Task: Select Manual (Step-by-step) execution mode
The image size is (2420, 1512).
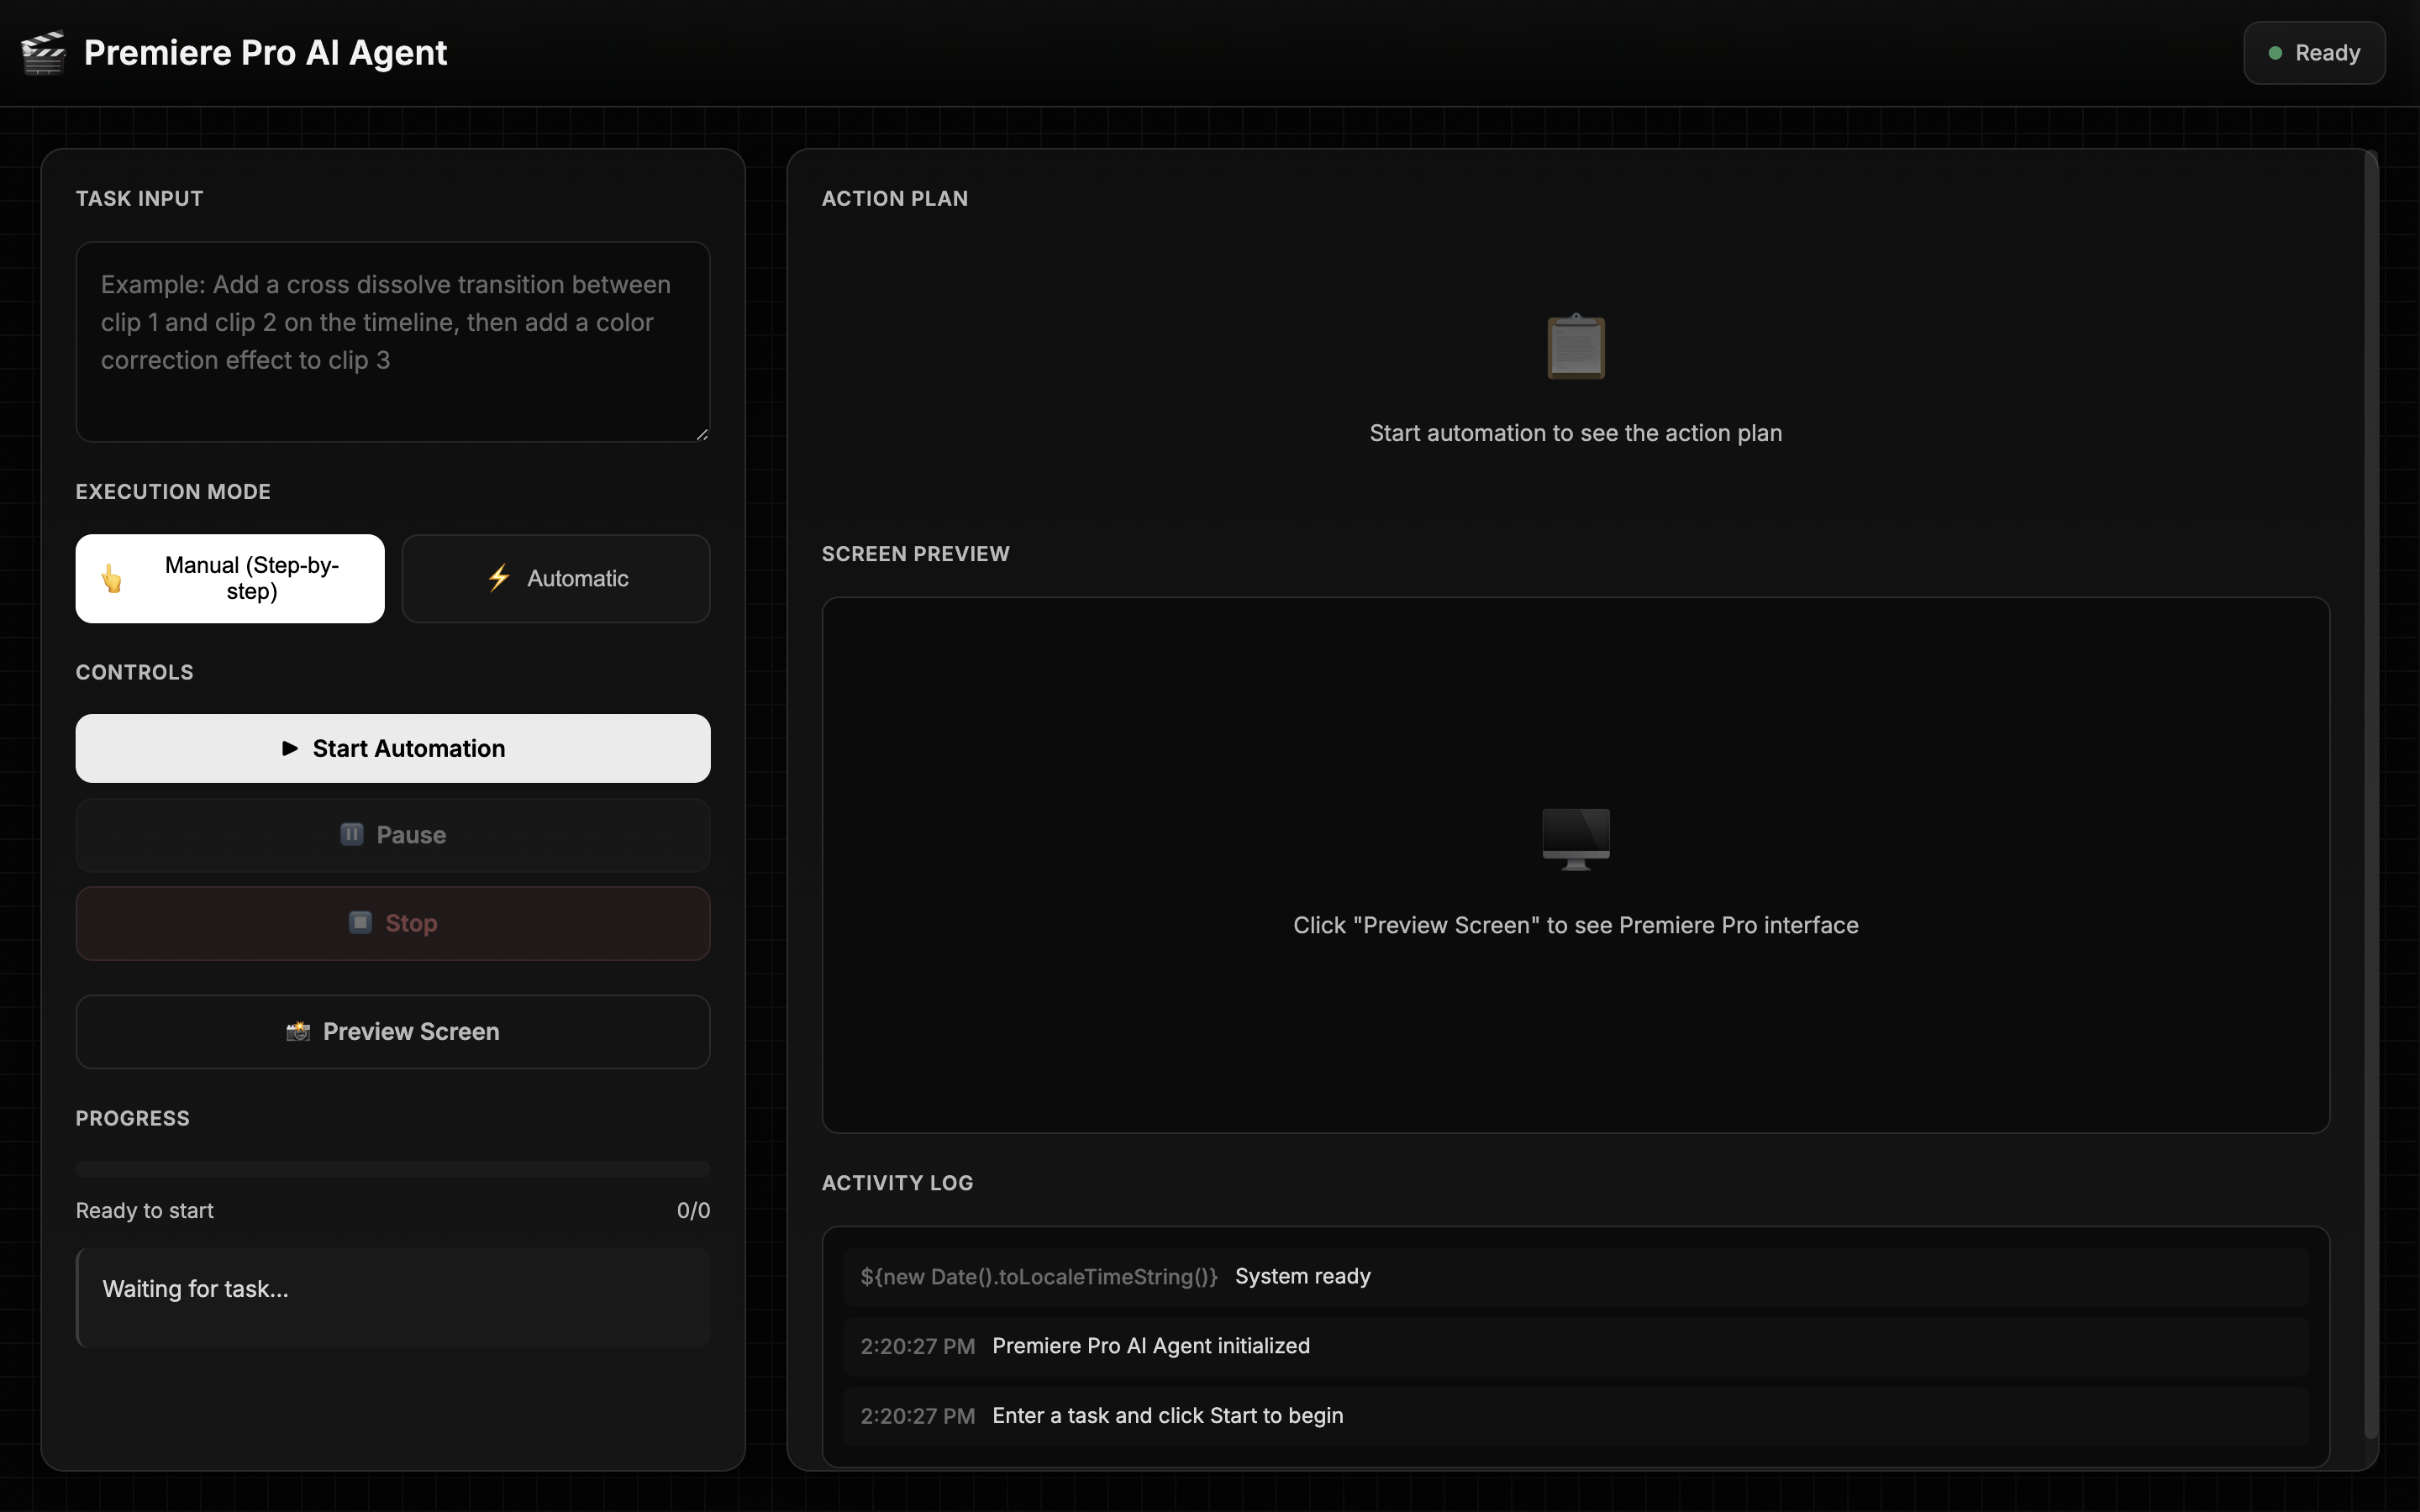Action: tap(230, 578)
